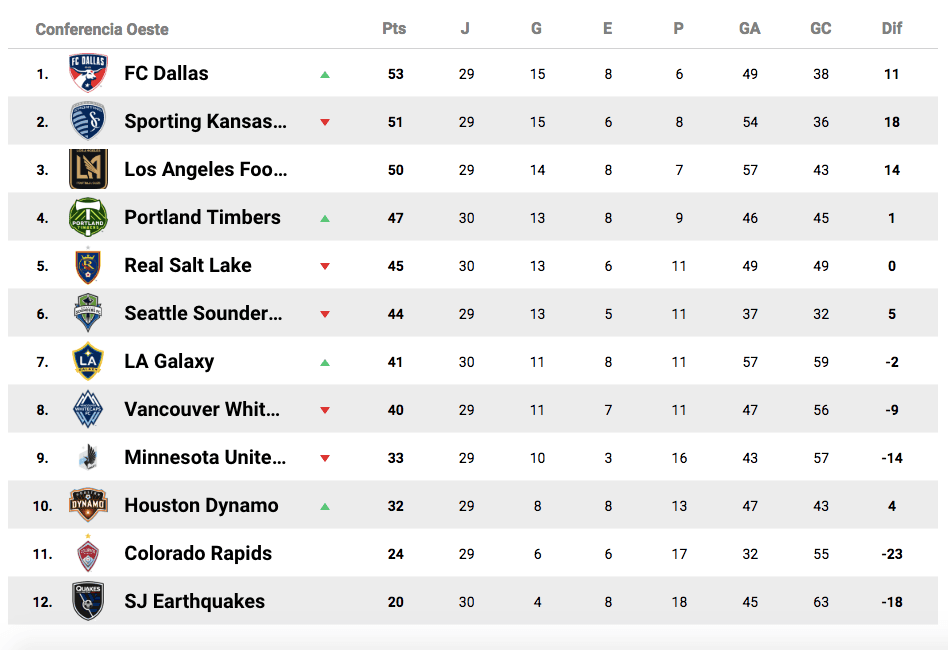Click the Sporting Kansas City logo
Screen dimensions: 948x650
[x=88, y=121]
